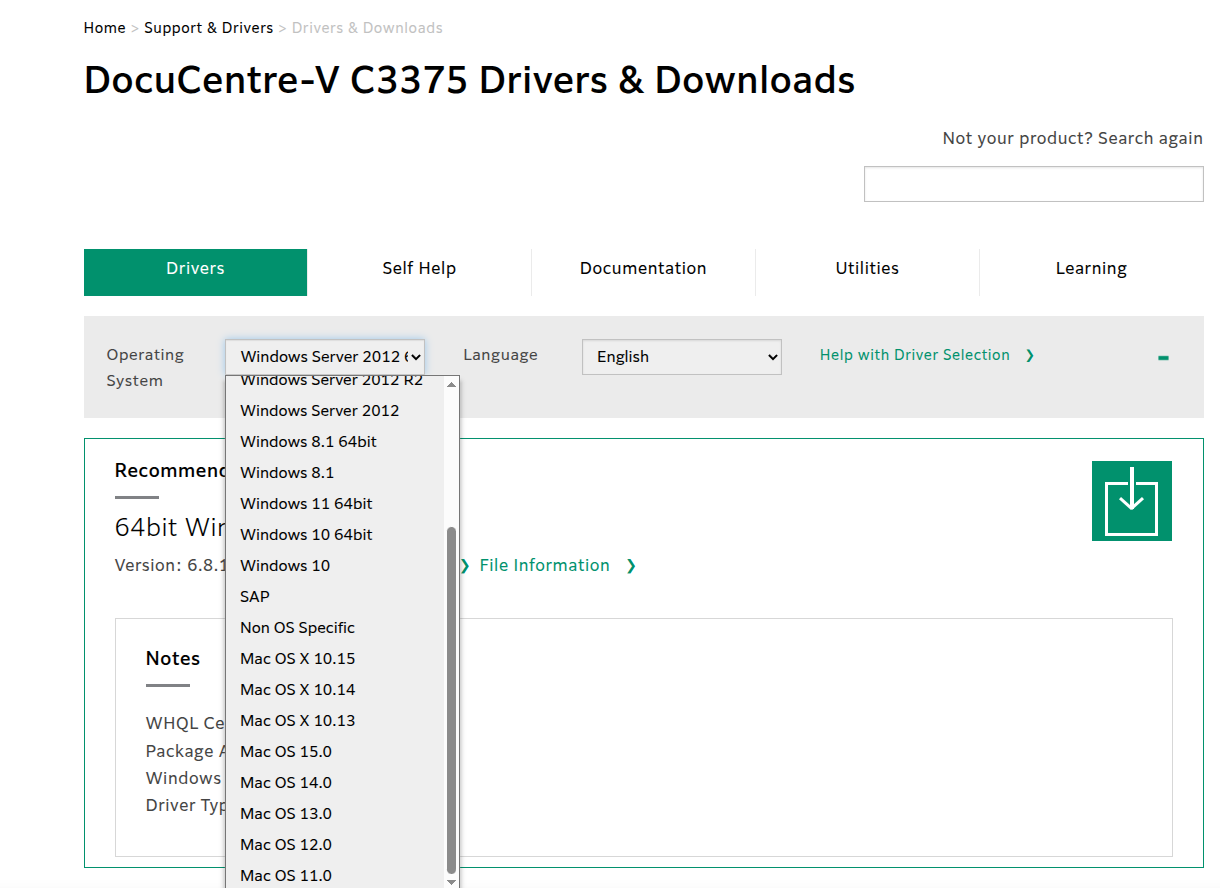The image size is (1220, 888).
Task: Click the OS list scrollbar thumb
Action: (452, 699)
